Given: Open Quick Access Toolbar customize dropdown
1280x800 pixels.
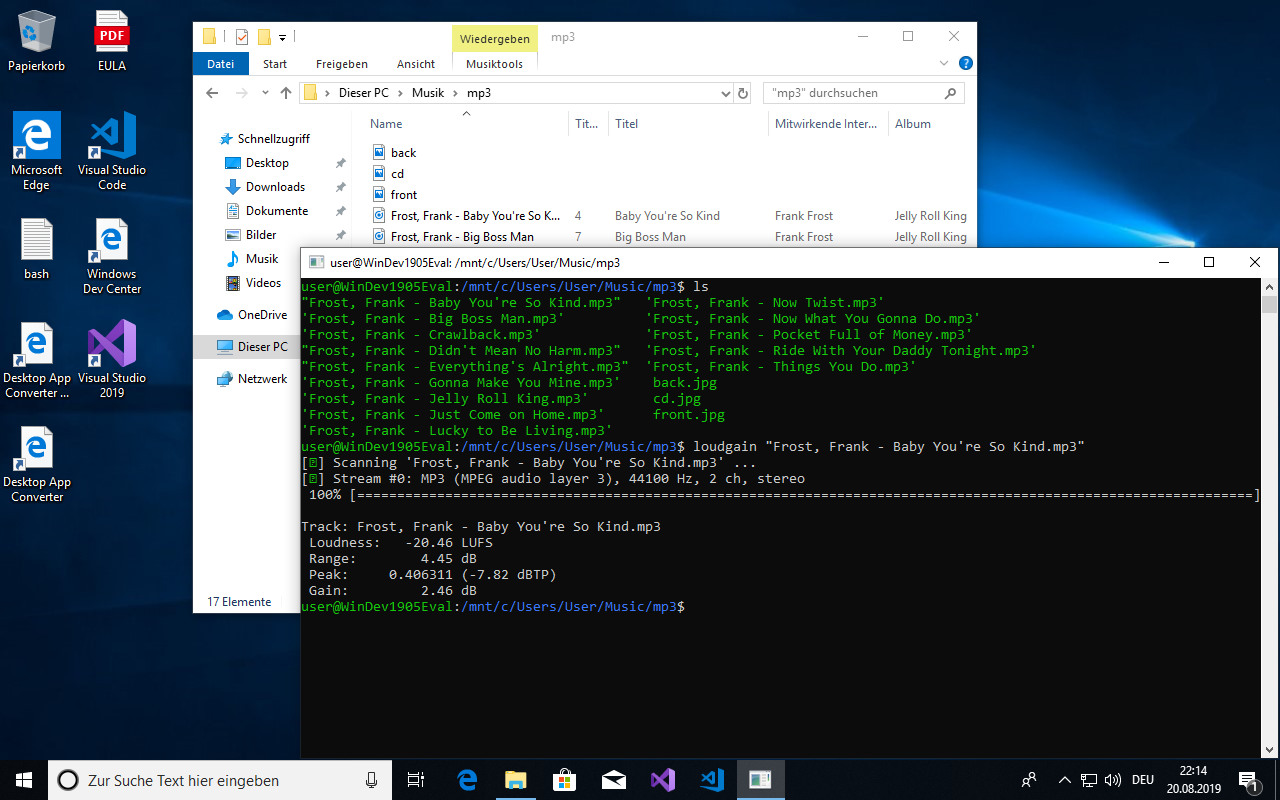Looking at the screenshot, I should click(x=283, y=38).
